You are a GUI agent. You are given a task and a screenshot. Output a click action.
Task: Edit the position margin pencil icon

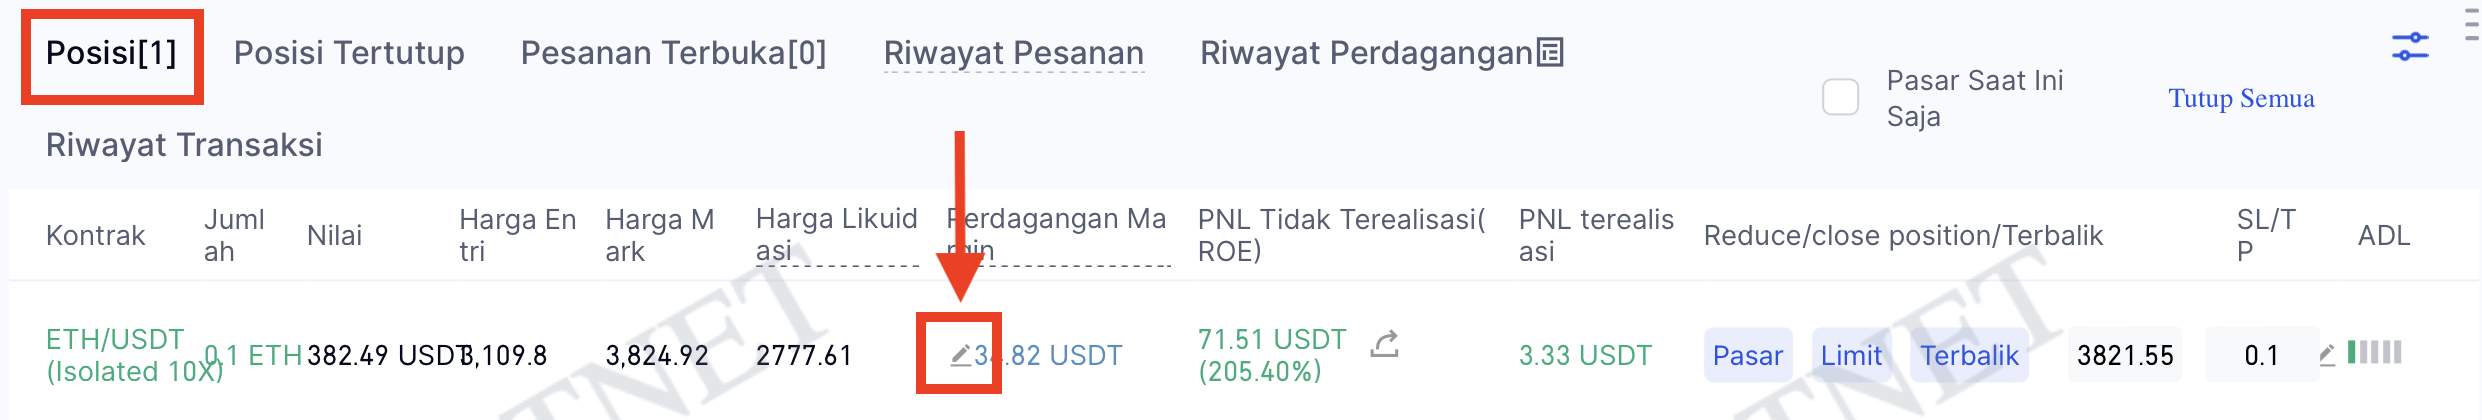(x=960, y=355)
